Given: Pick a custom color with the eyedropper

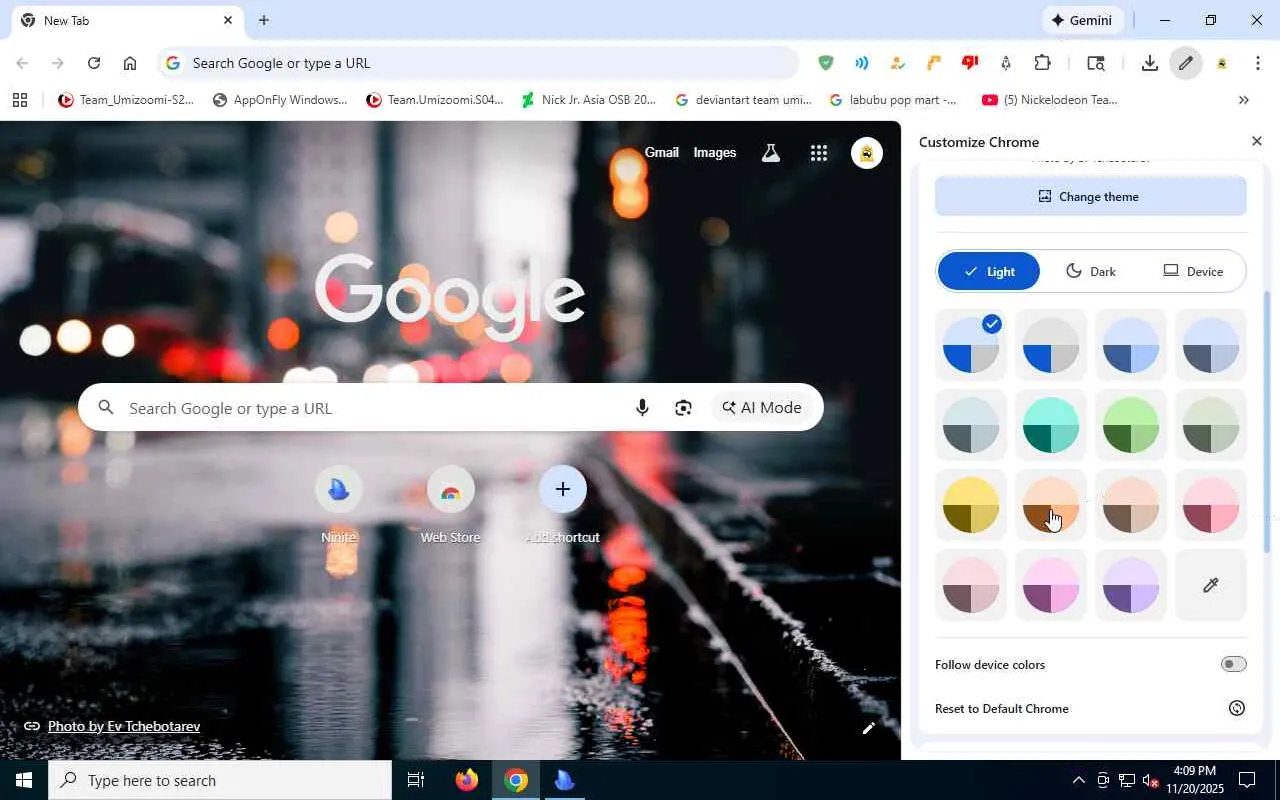Looking at the screenshot, I should (x=1211, y=585).
